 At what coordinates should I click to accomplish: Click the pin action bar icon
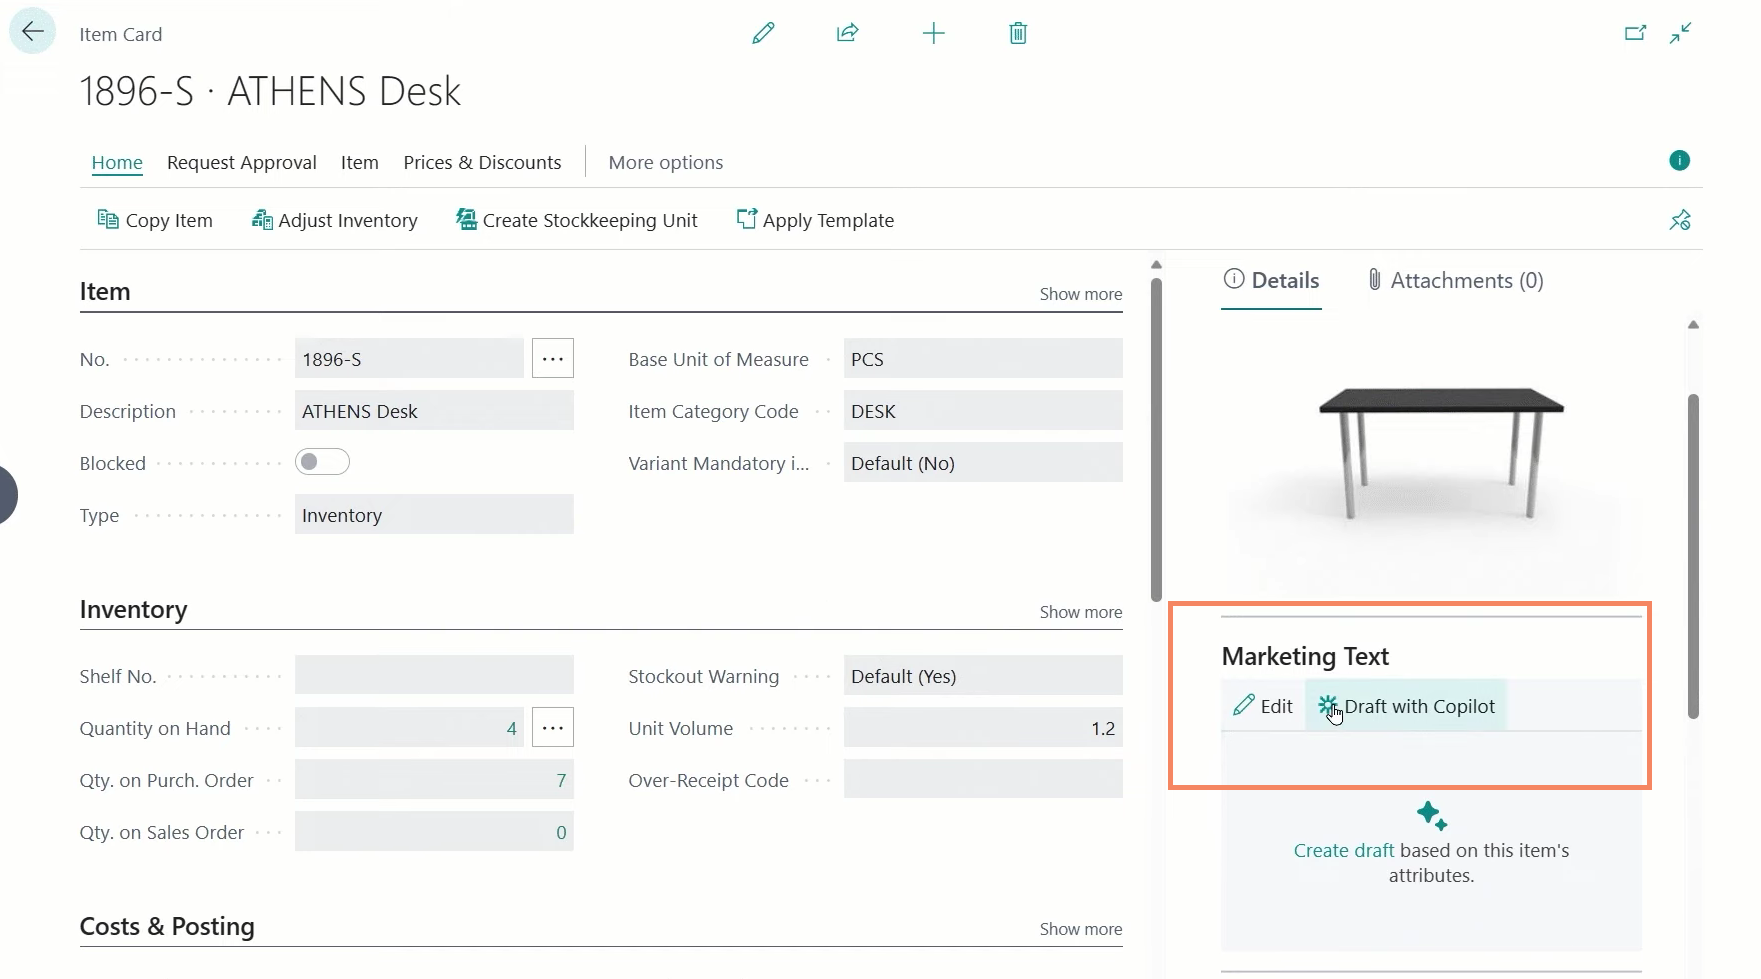coord(1680,220)
